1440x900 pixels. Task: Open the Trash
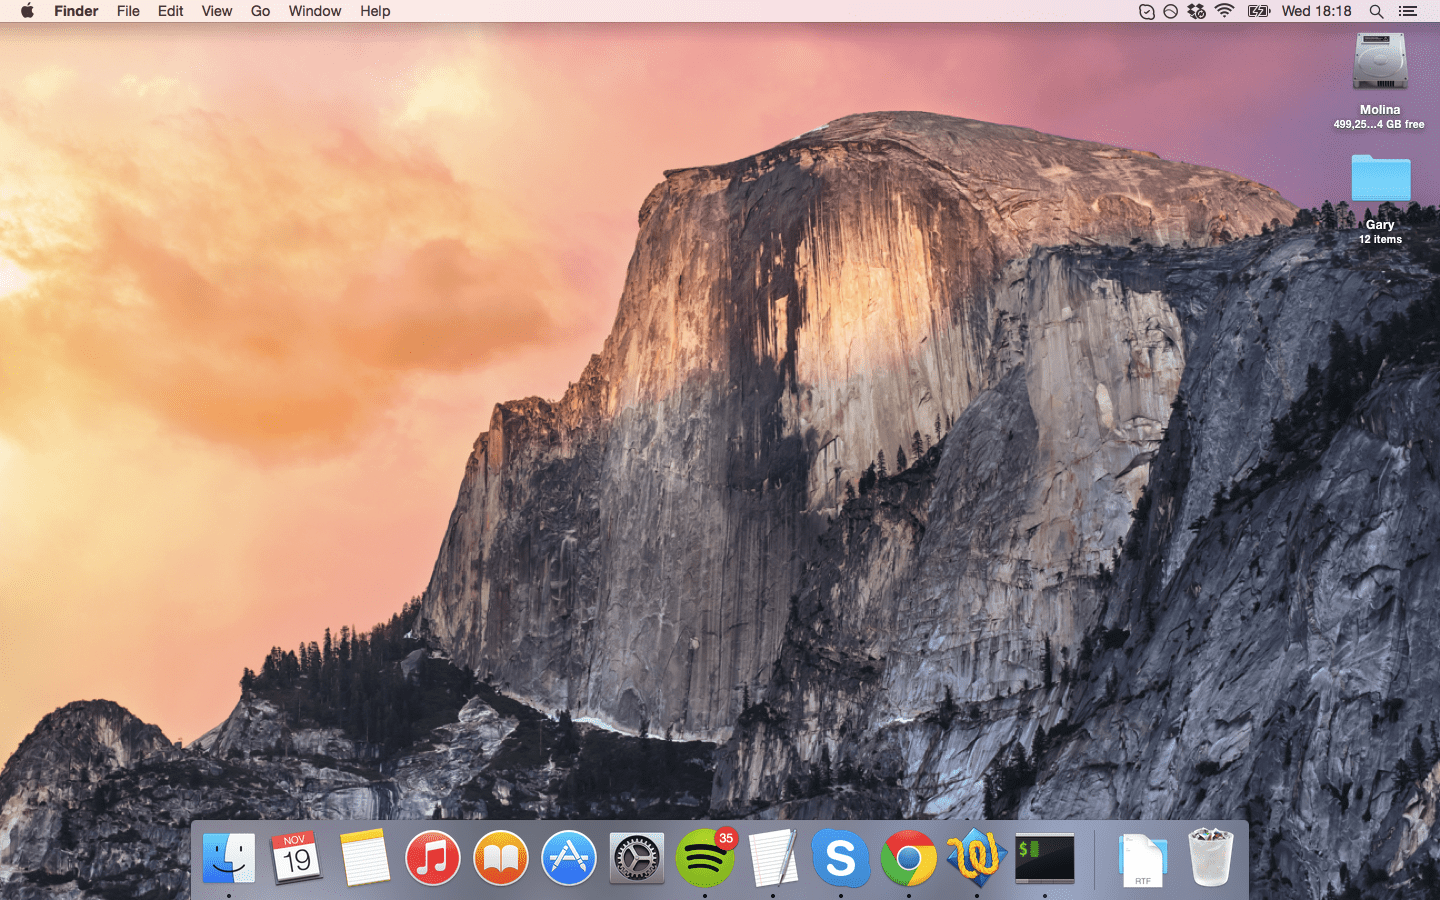[x=1211, y=858]
